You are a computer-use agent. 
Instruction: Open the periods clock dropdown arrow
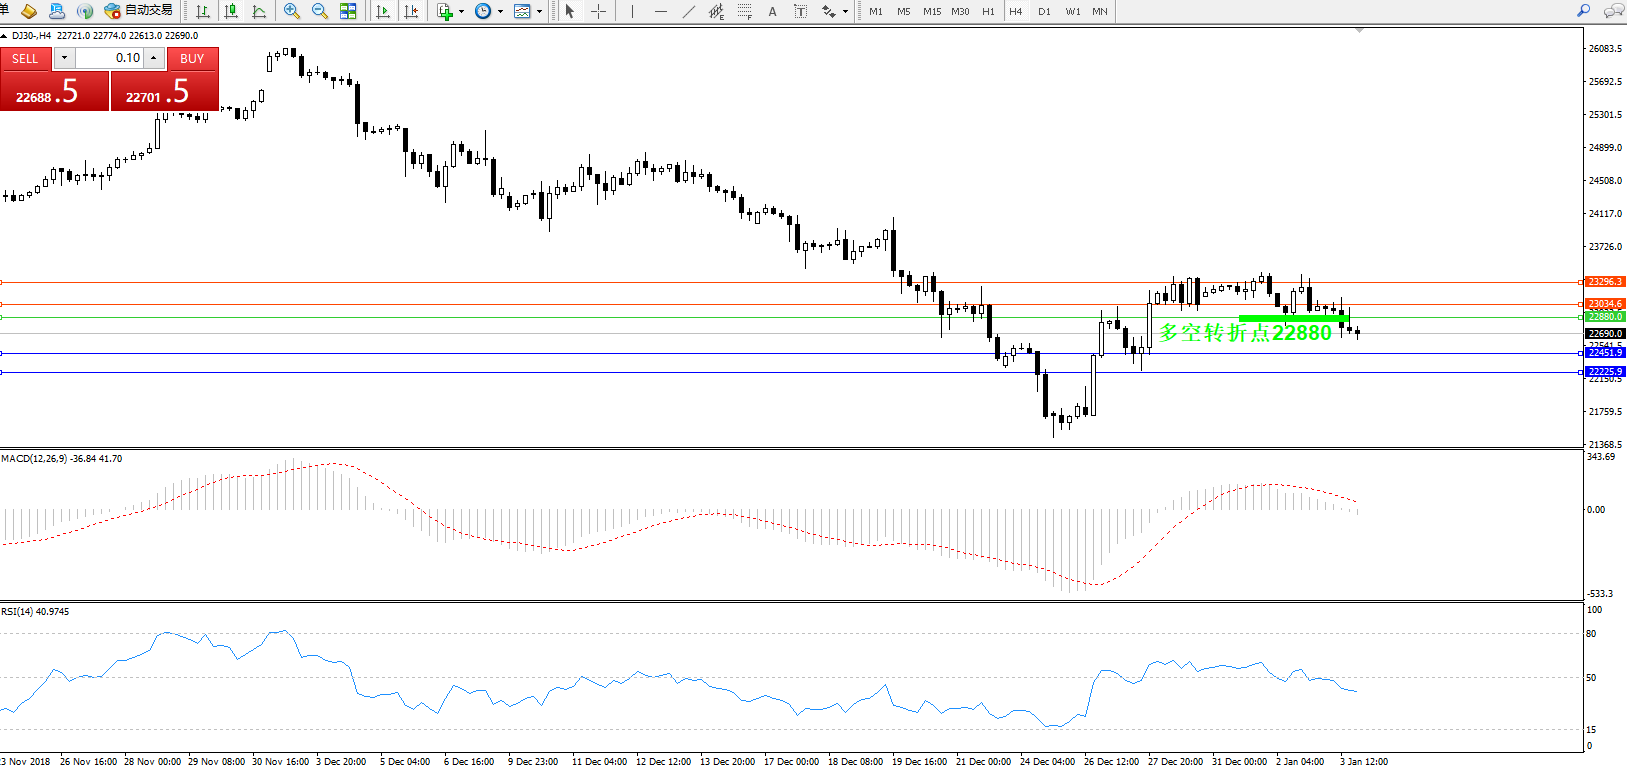click(x=500, y=12)
